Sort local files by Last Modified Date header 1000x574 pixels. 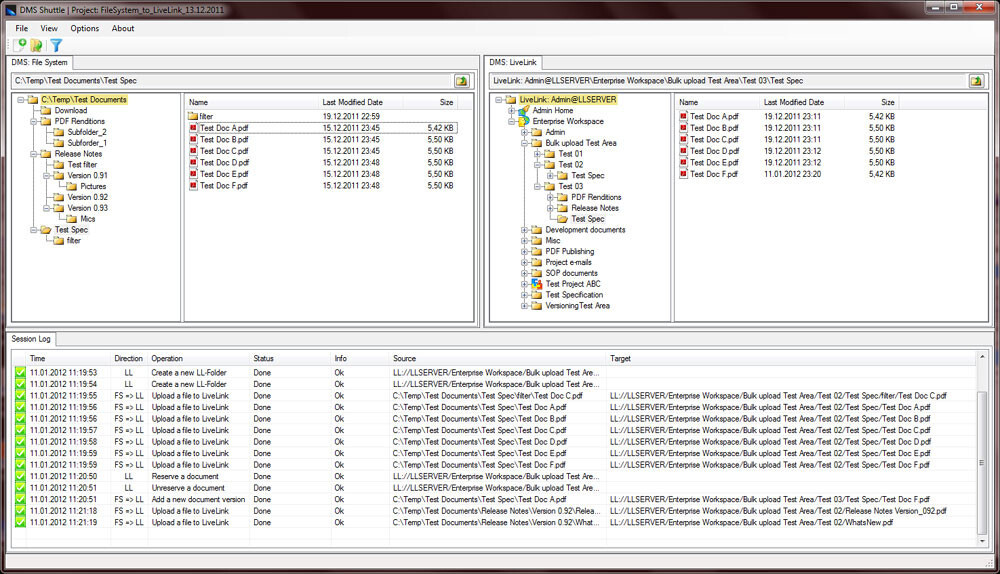pyautogui.click(x=363, y=102)
